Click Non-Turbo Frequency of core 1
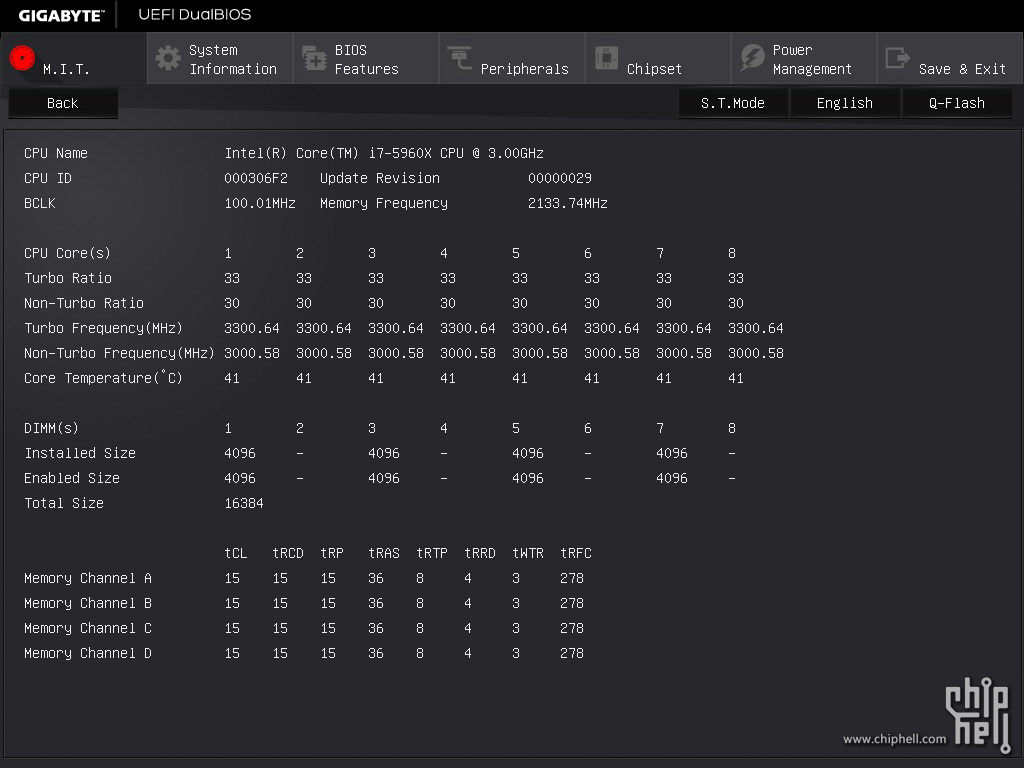Screen dimensions: 1024x768 point(252,353)
